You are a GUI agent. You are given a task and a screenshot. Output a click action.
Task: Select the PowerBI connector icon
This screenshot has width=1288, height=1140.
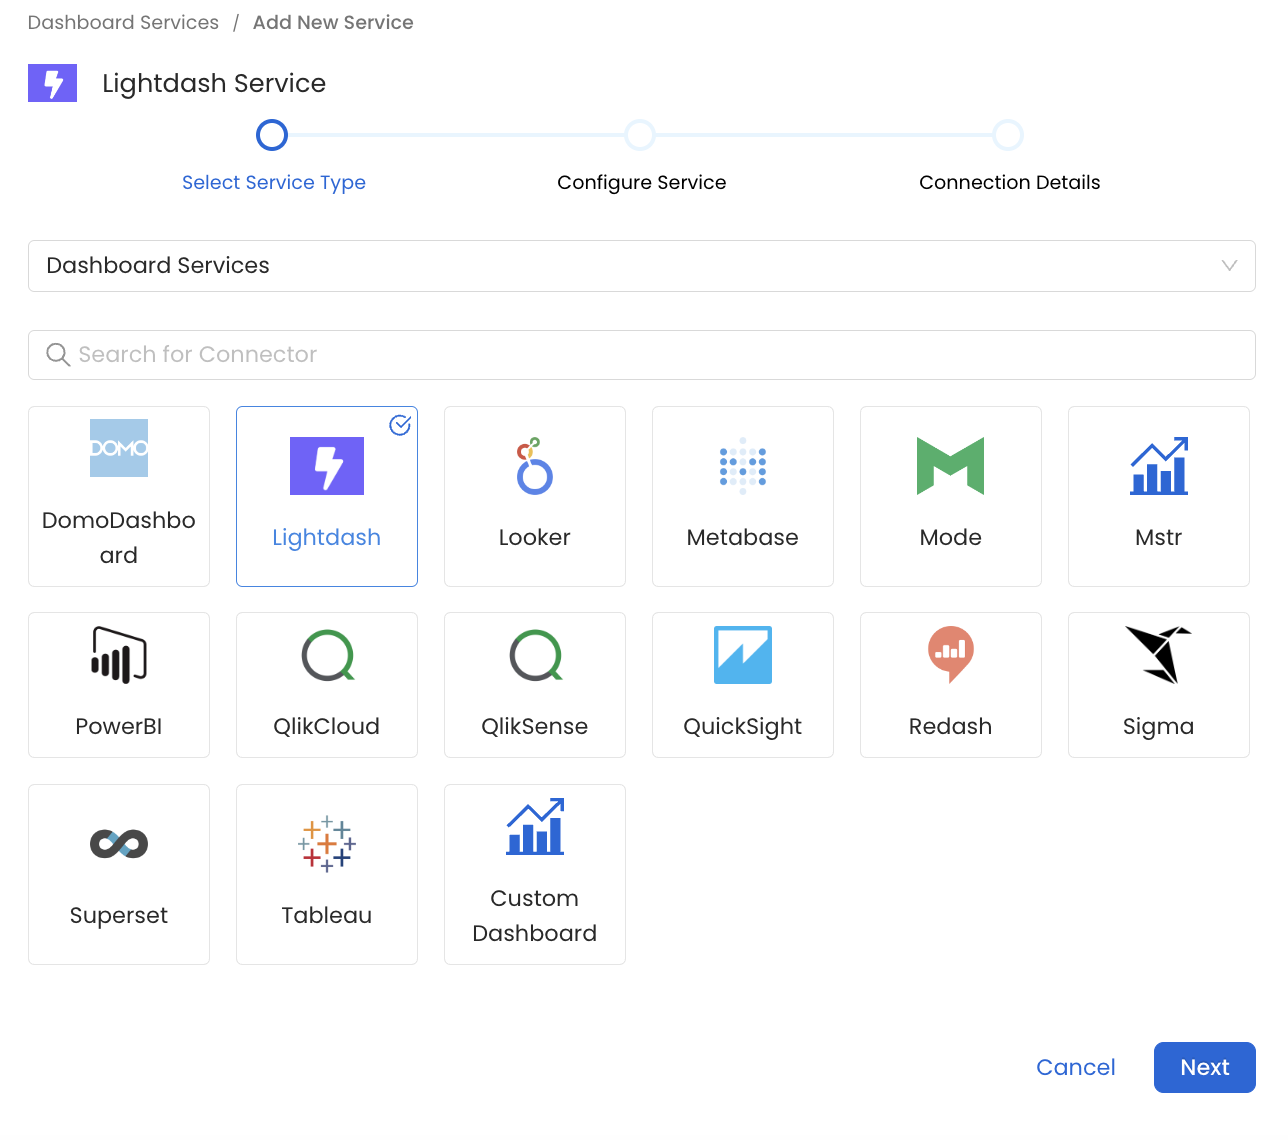pyautogui.click(x=119, y=655)
